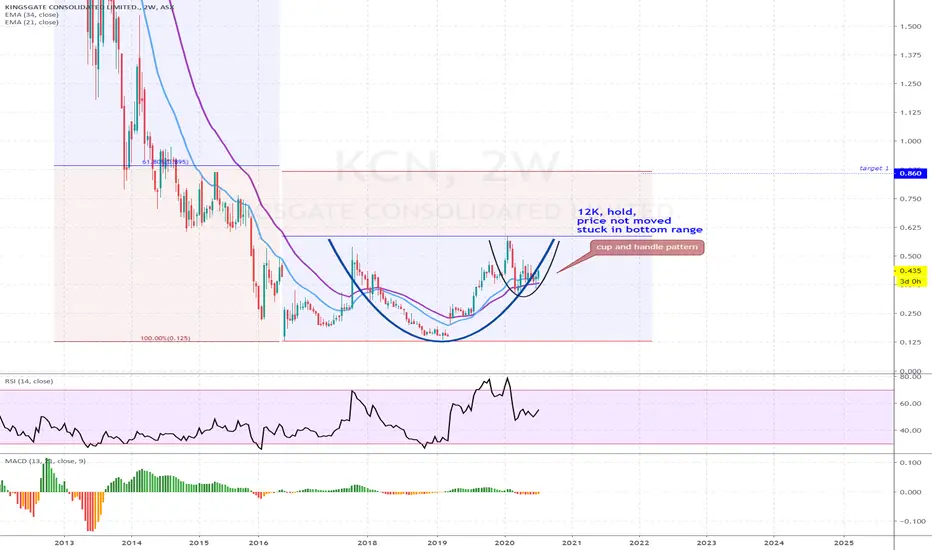Screen dimensions: 932x550
Task: Click 1.125 on the price axis
Action: (911, 112)
